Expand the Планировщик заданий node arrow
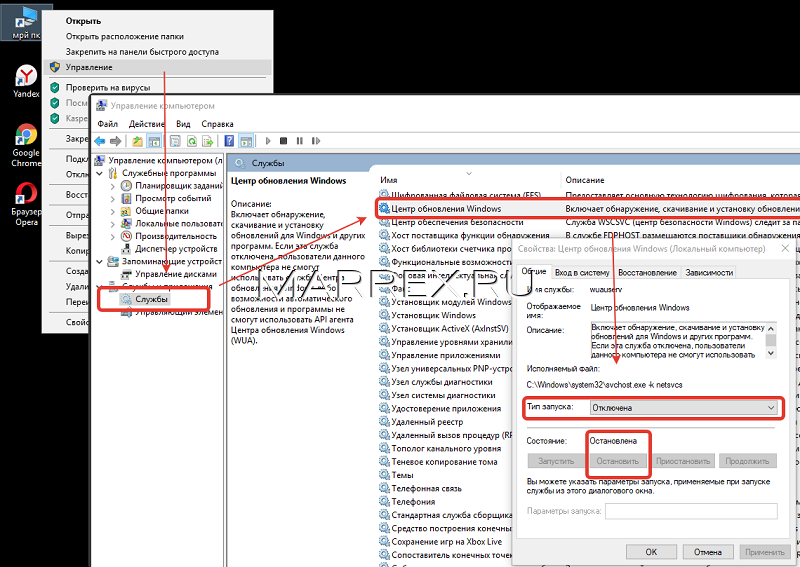Image resolution: width=800 pixels, height=567 pixels. point(113,186)
